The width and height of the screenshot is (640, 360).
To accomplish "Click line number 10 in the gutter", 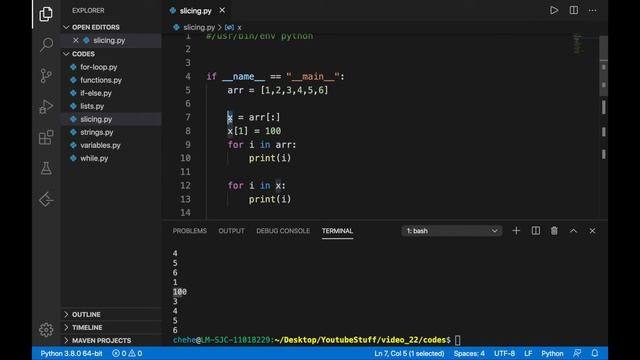I will (185, 158).
